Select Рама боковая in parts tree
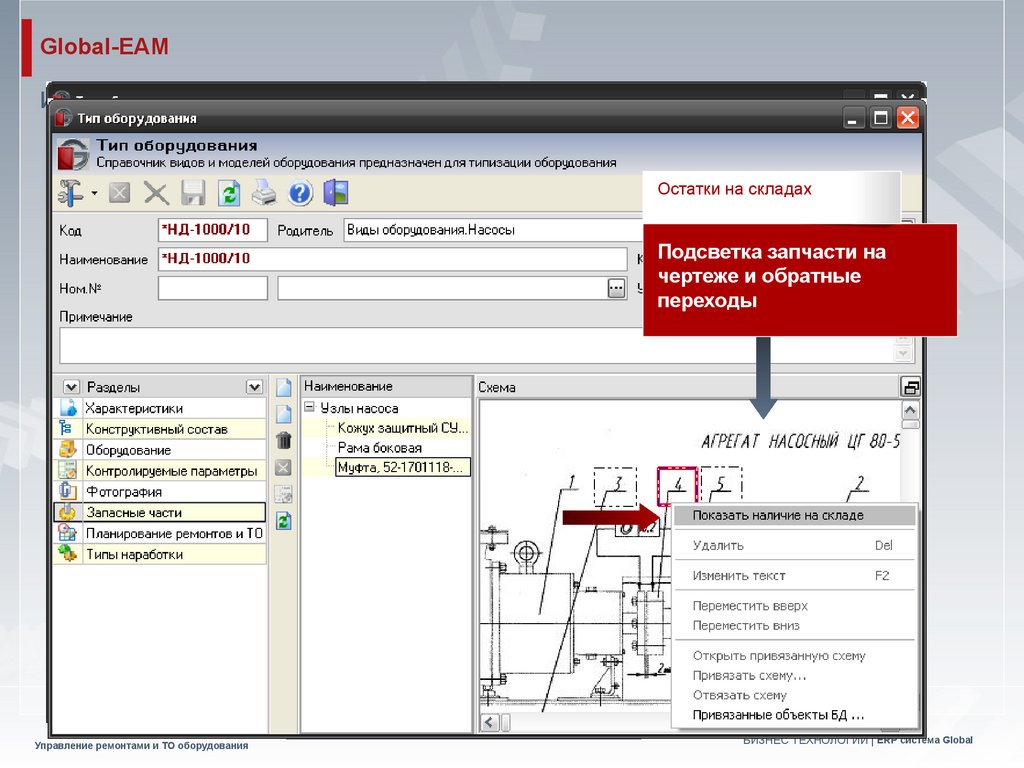The height and width of the screenshot is (768, 1024). 380,448
